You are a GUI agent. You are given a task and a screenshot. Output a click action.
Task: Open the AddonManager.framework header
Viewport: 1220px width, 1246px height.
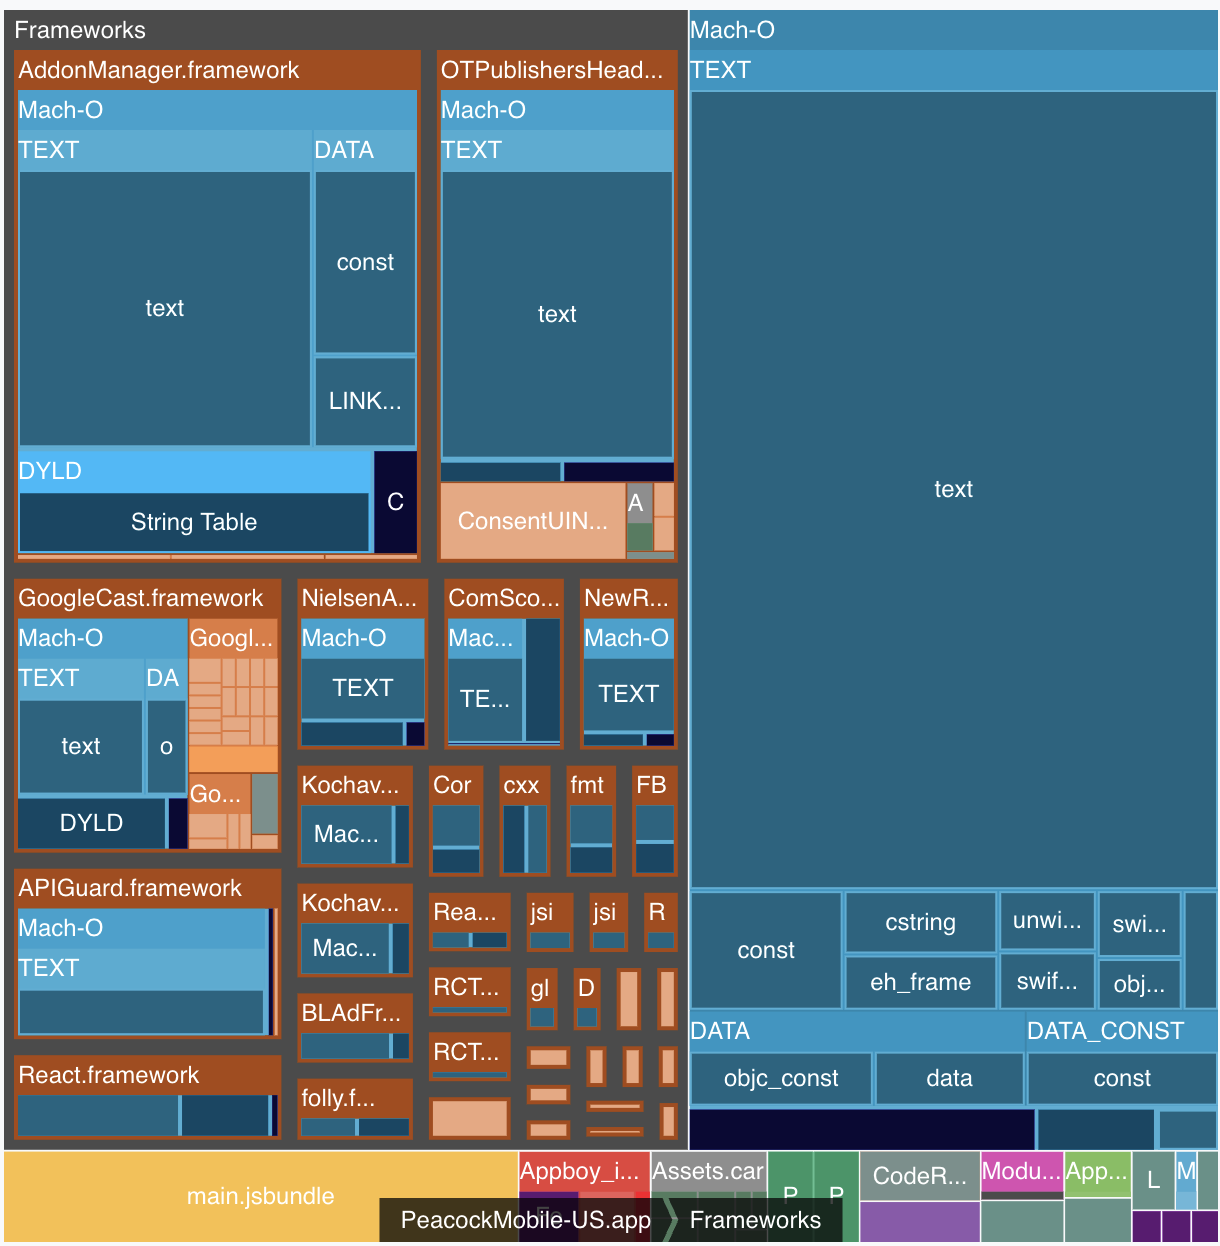point(158,70)
